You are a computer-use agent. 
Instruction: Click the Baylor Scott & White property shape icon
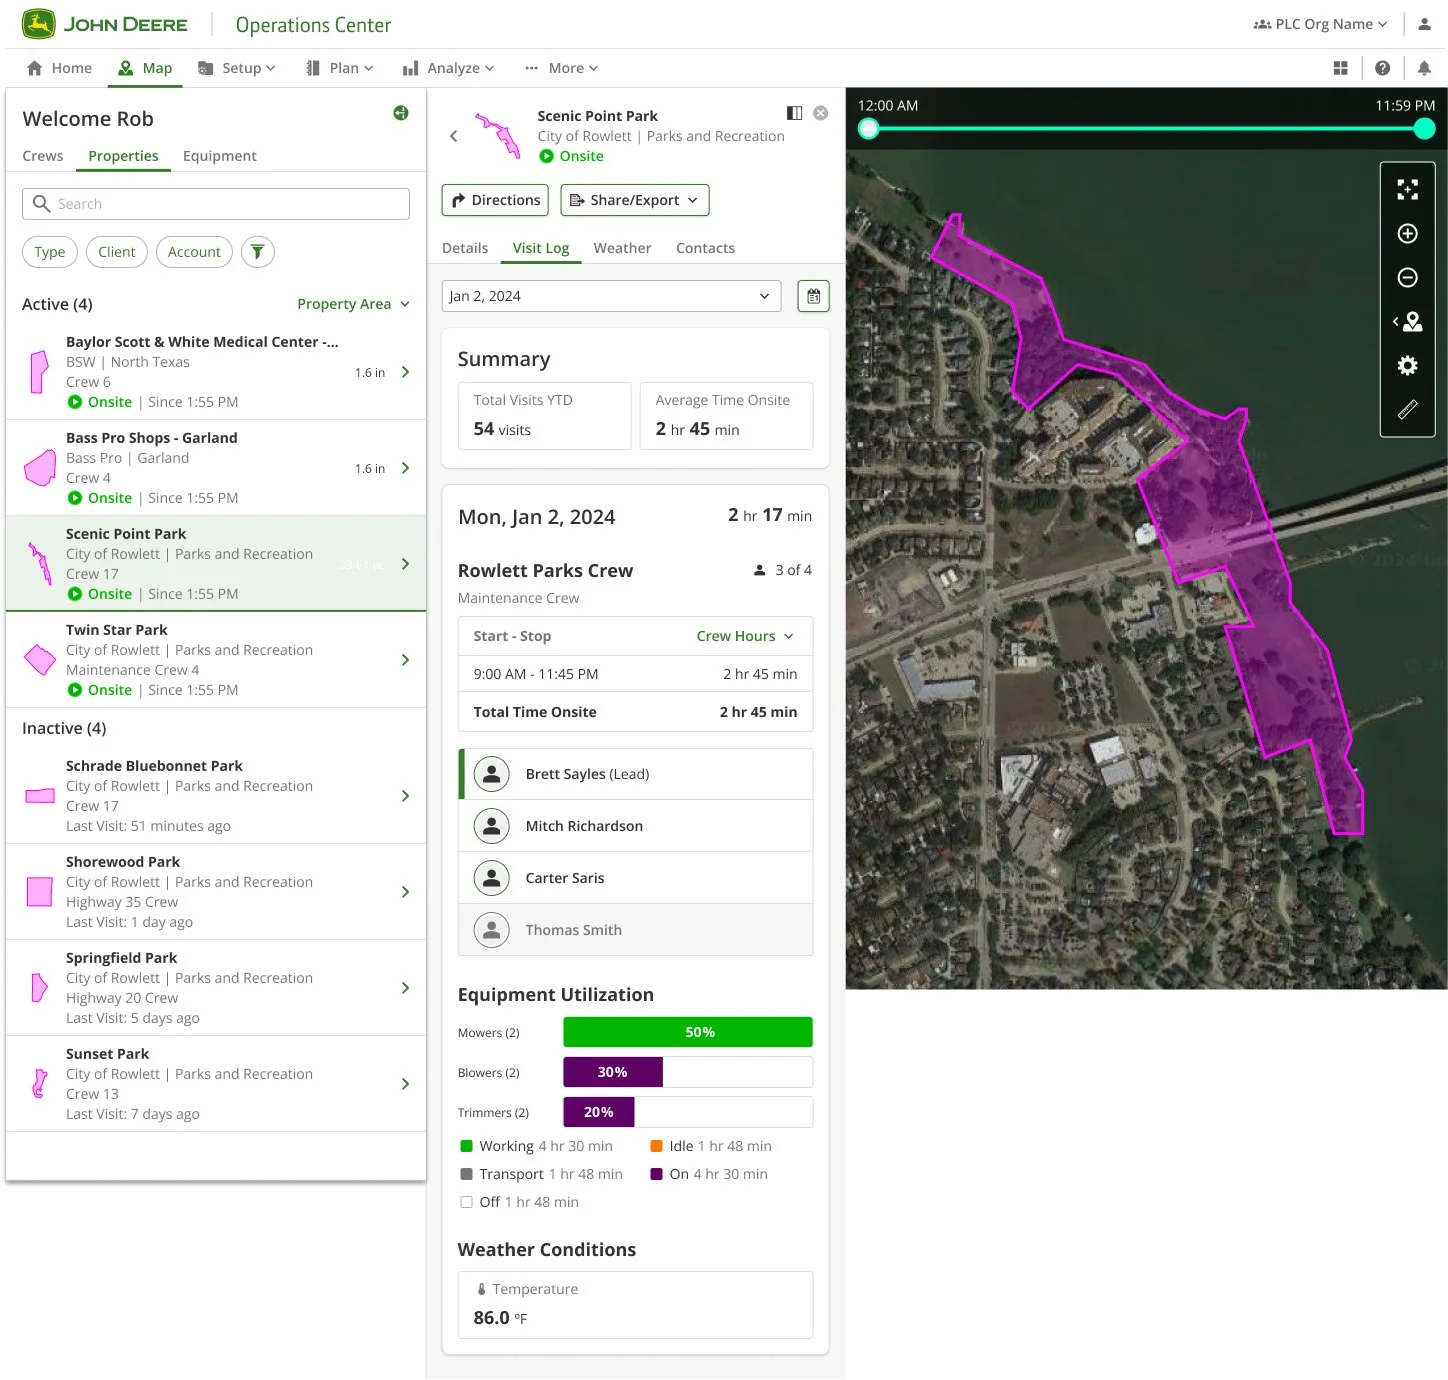39,372
